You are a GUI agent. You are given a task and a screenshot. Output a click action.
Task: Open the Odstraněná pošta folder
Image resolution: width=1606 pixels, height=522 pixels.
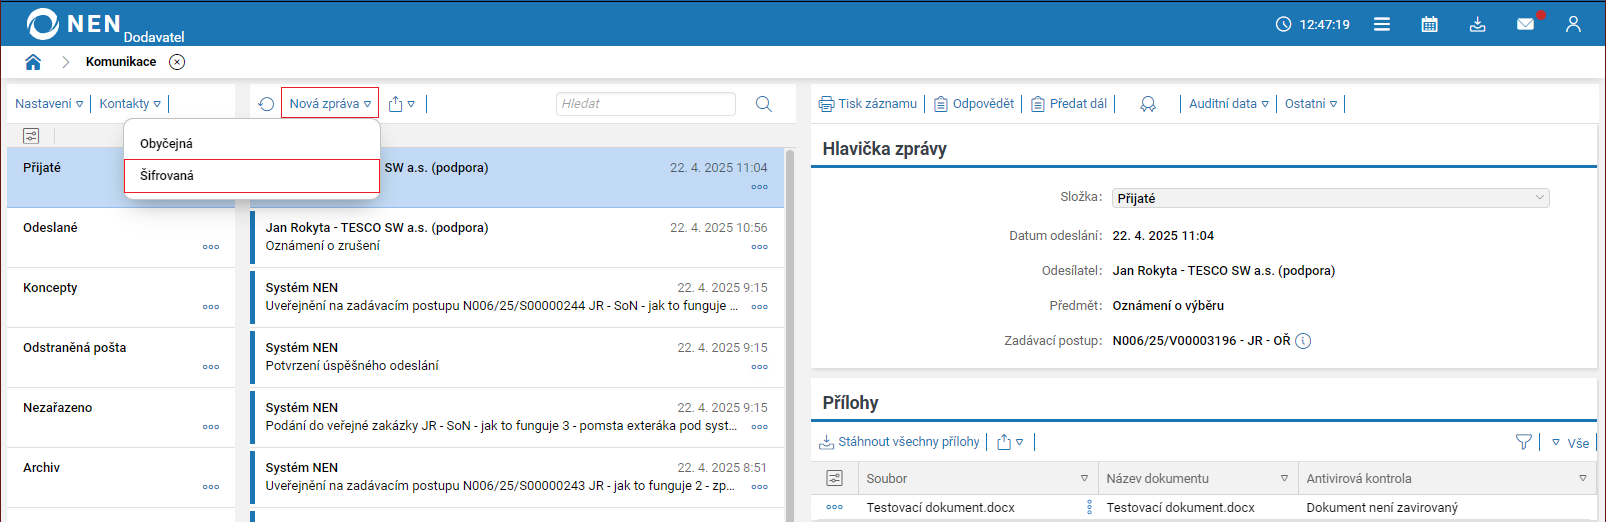point(121,358)
